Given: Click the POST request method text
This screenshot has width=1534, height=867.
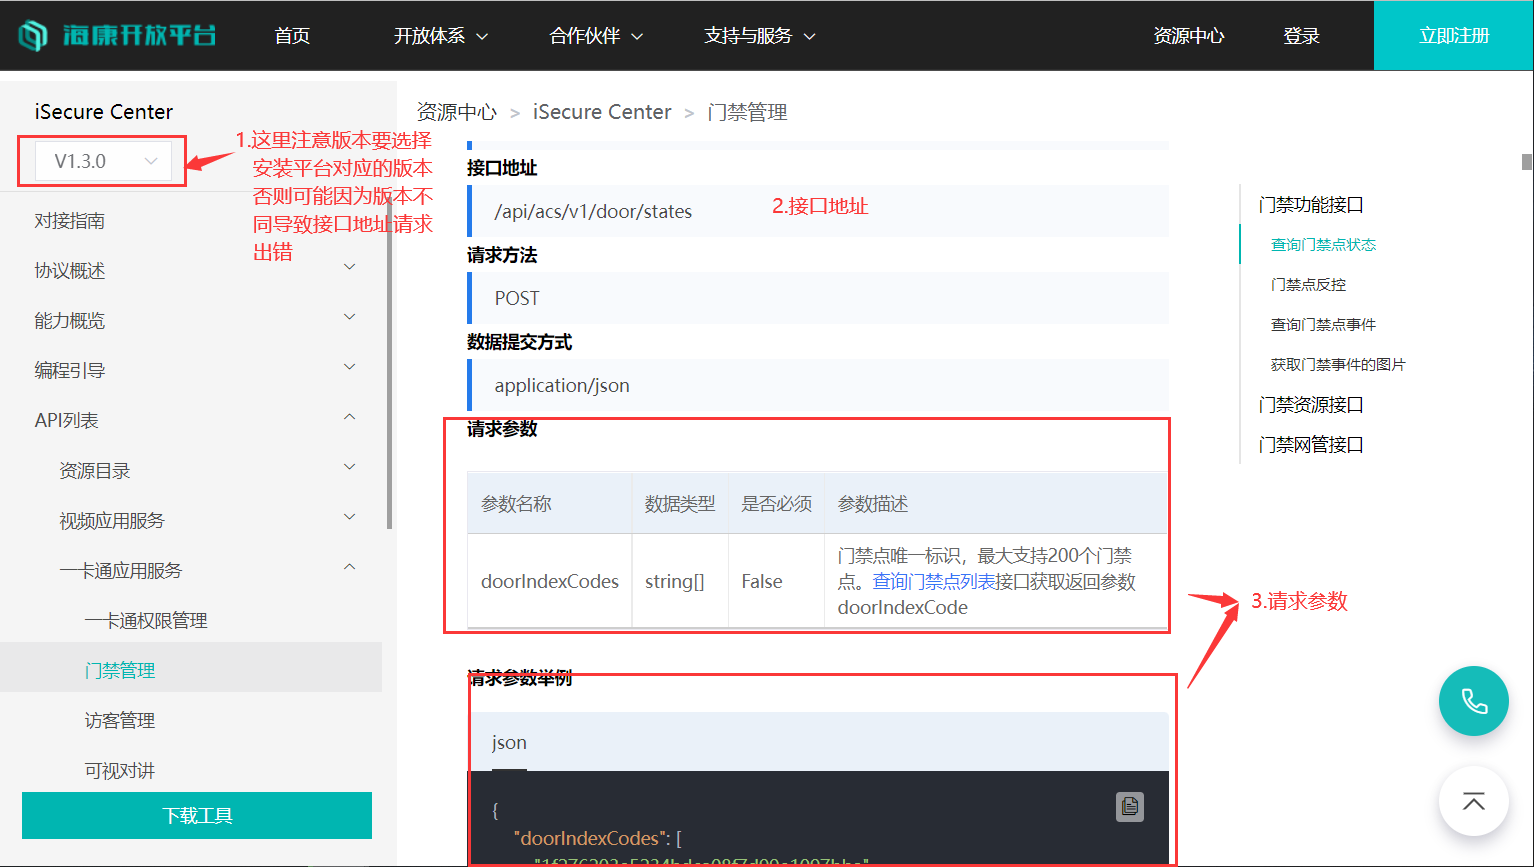Looking at the screenshot, I should 517,298.
